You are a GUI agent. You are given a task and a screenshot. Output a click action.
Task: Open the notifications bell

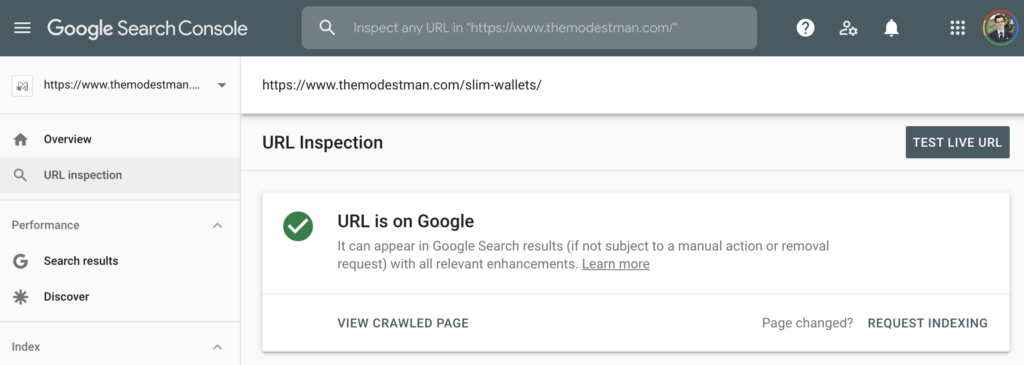(891, 28)
